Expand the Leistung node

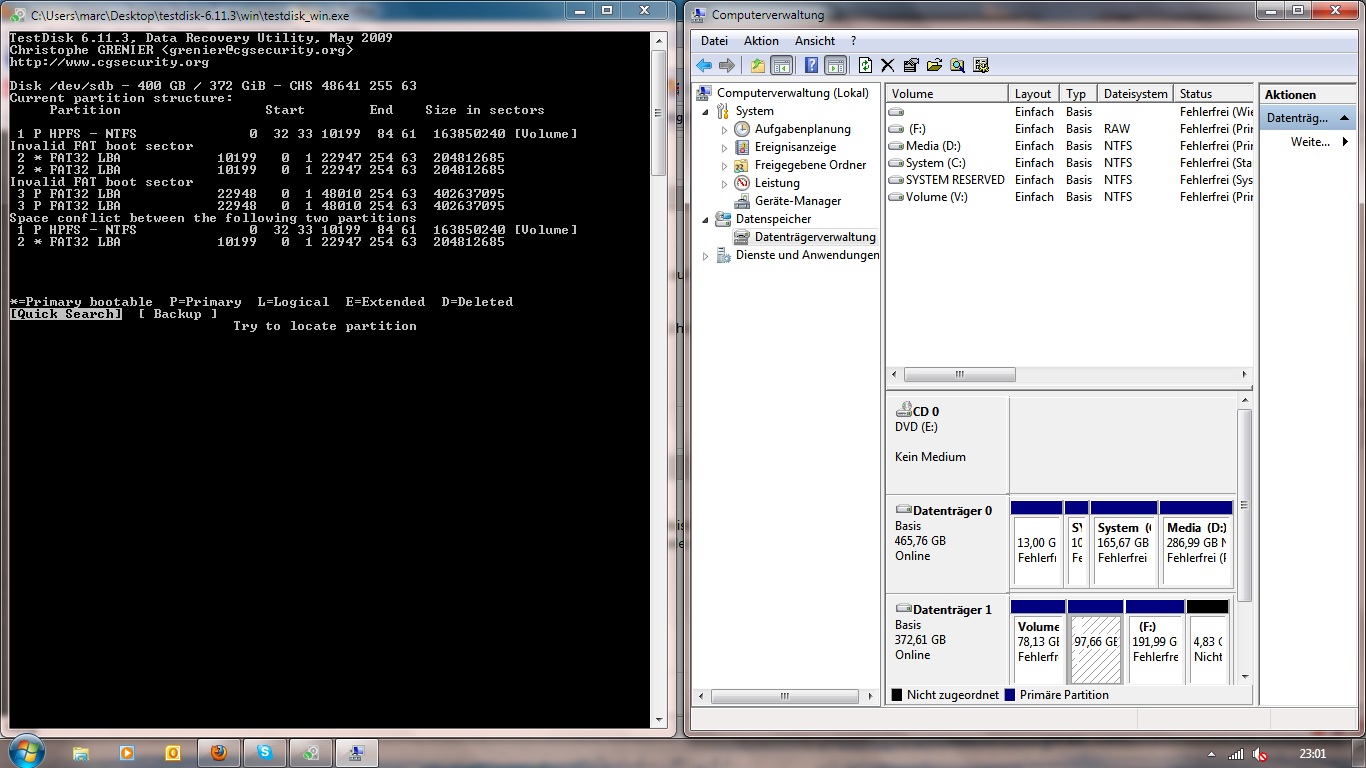point(724,183)
